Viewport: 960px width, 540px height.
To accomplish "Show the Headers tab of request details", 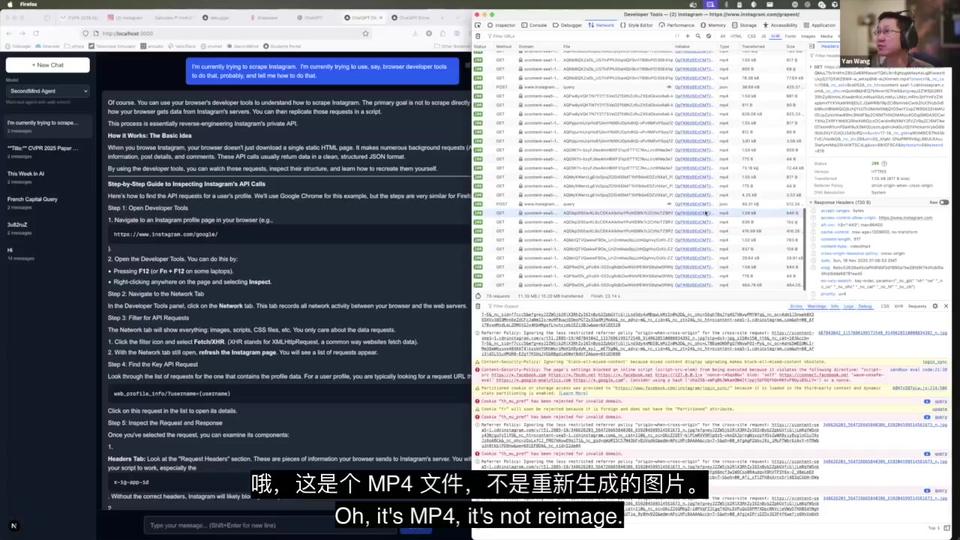I will [x=830, y=46].
